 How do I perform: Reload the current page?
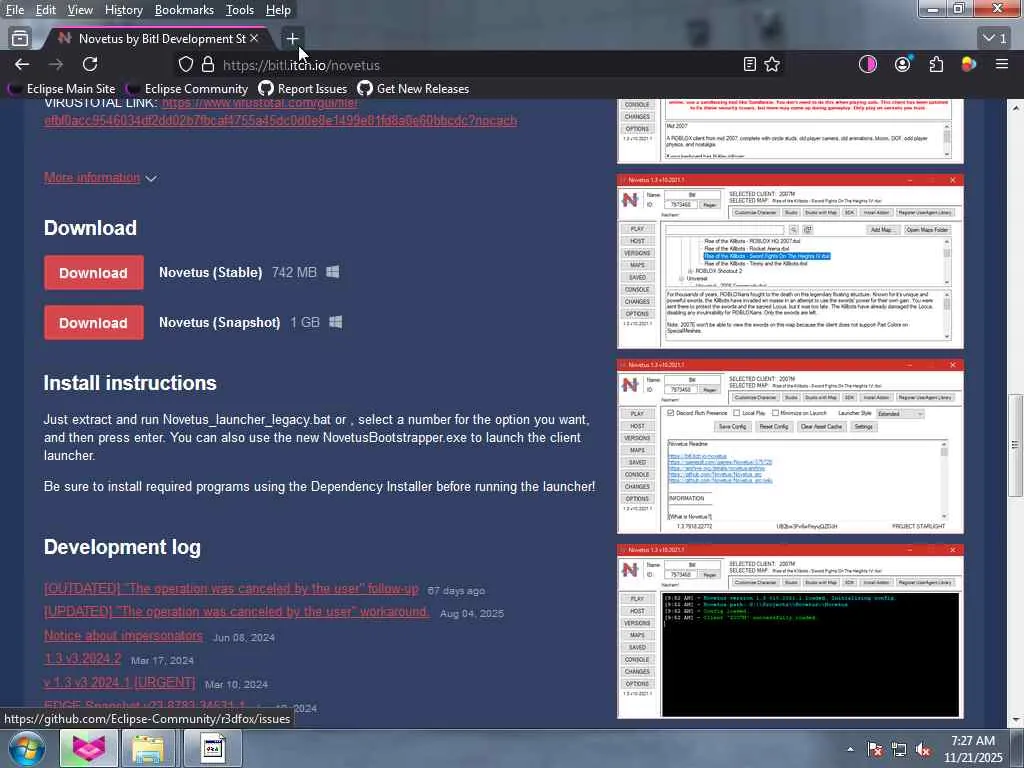[x=90, y=64]
